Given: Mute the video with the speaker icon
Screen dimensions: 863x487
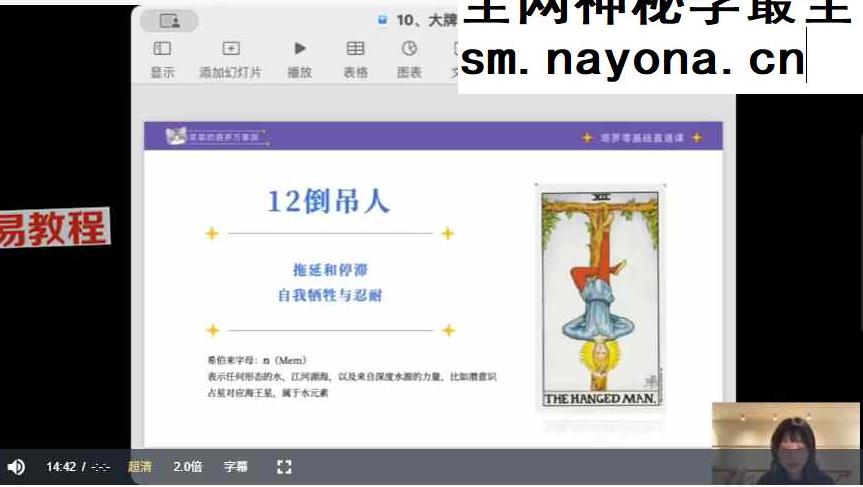Looking at the screenshot, I should (17, 467).
